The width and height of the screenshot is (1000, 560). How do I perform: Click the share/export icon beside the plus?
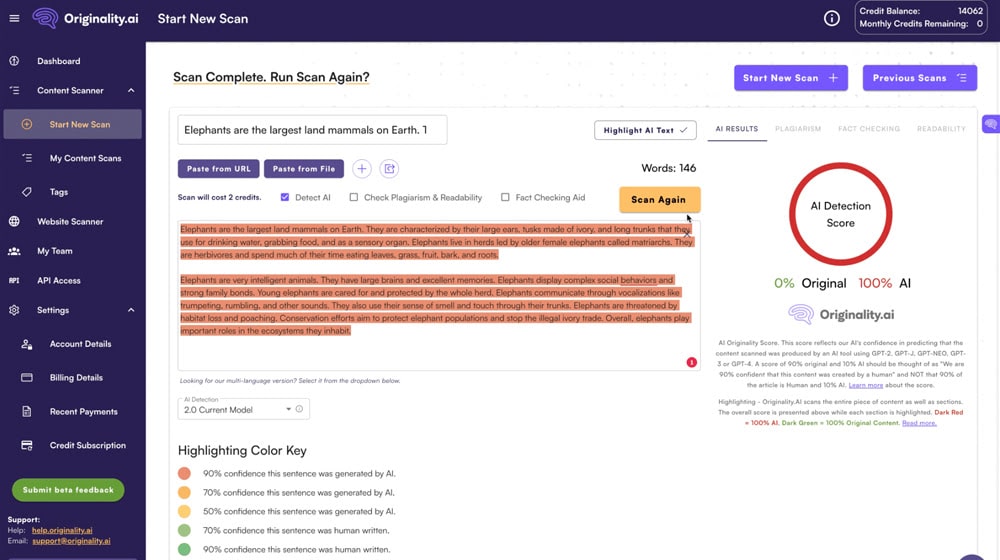click(x=389, y=168)
